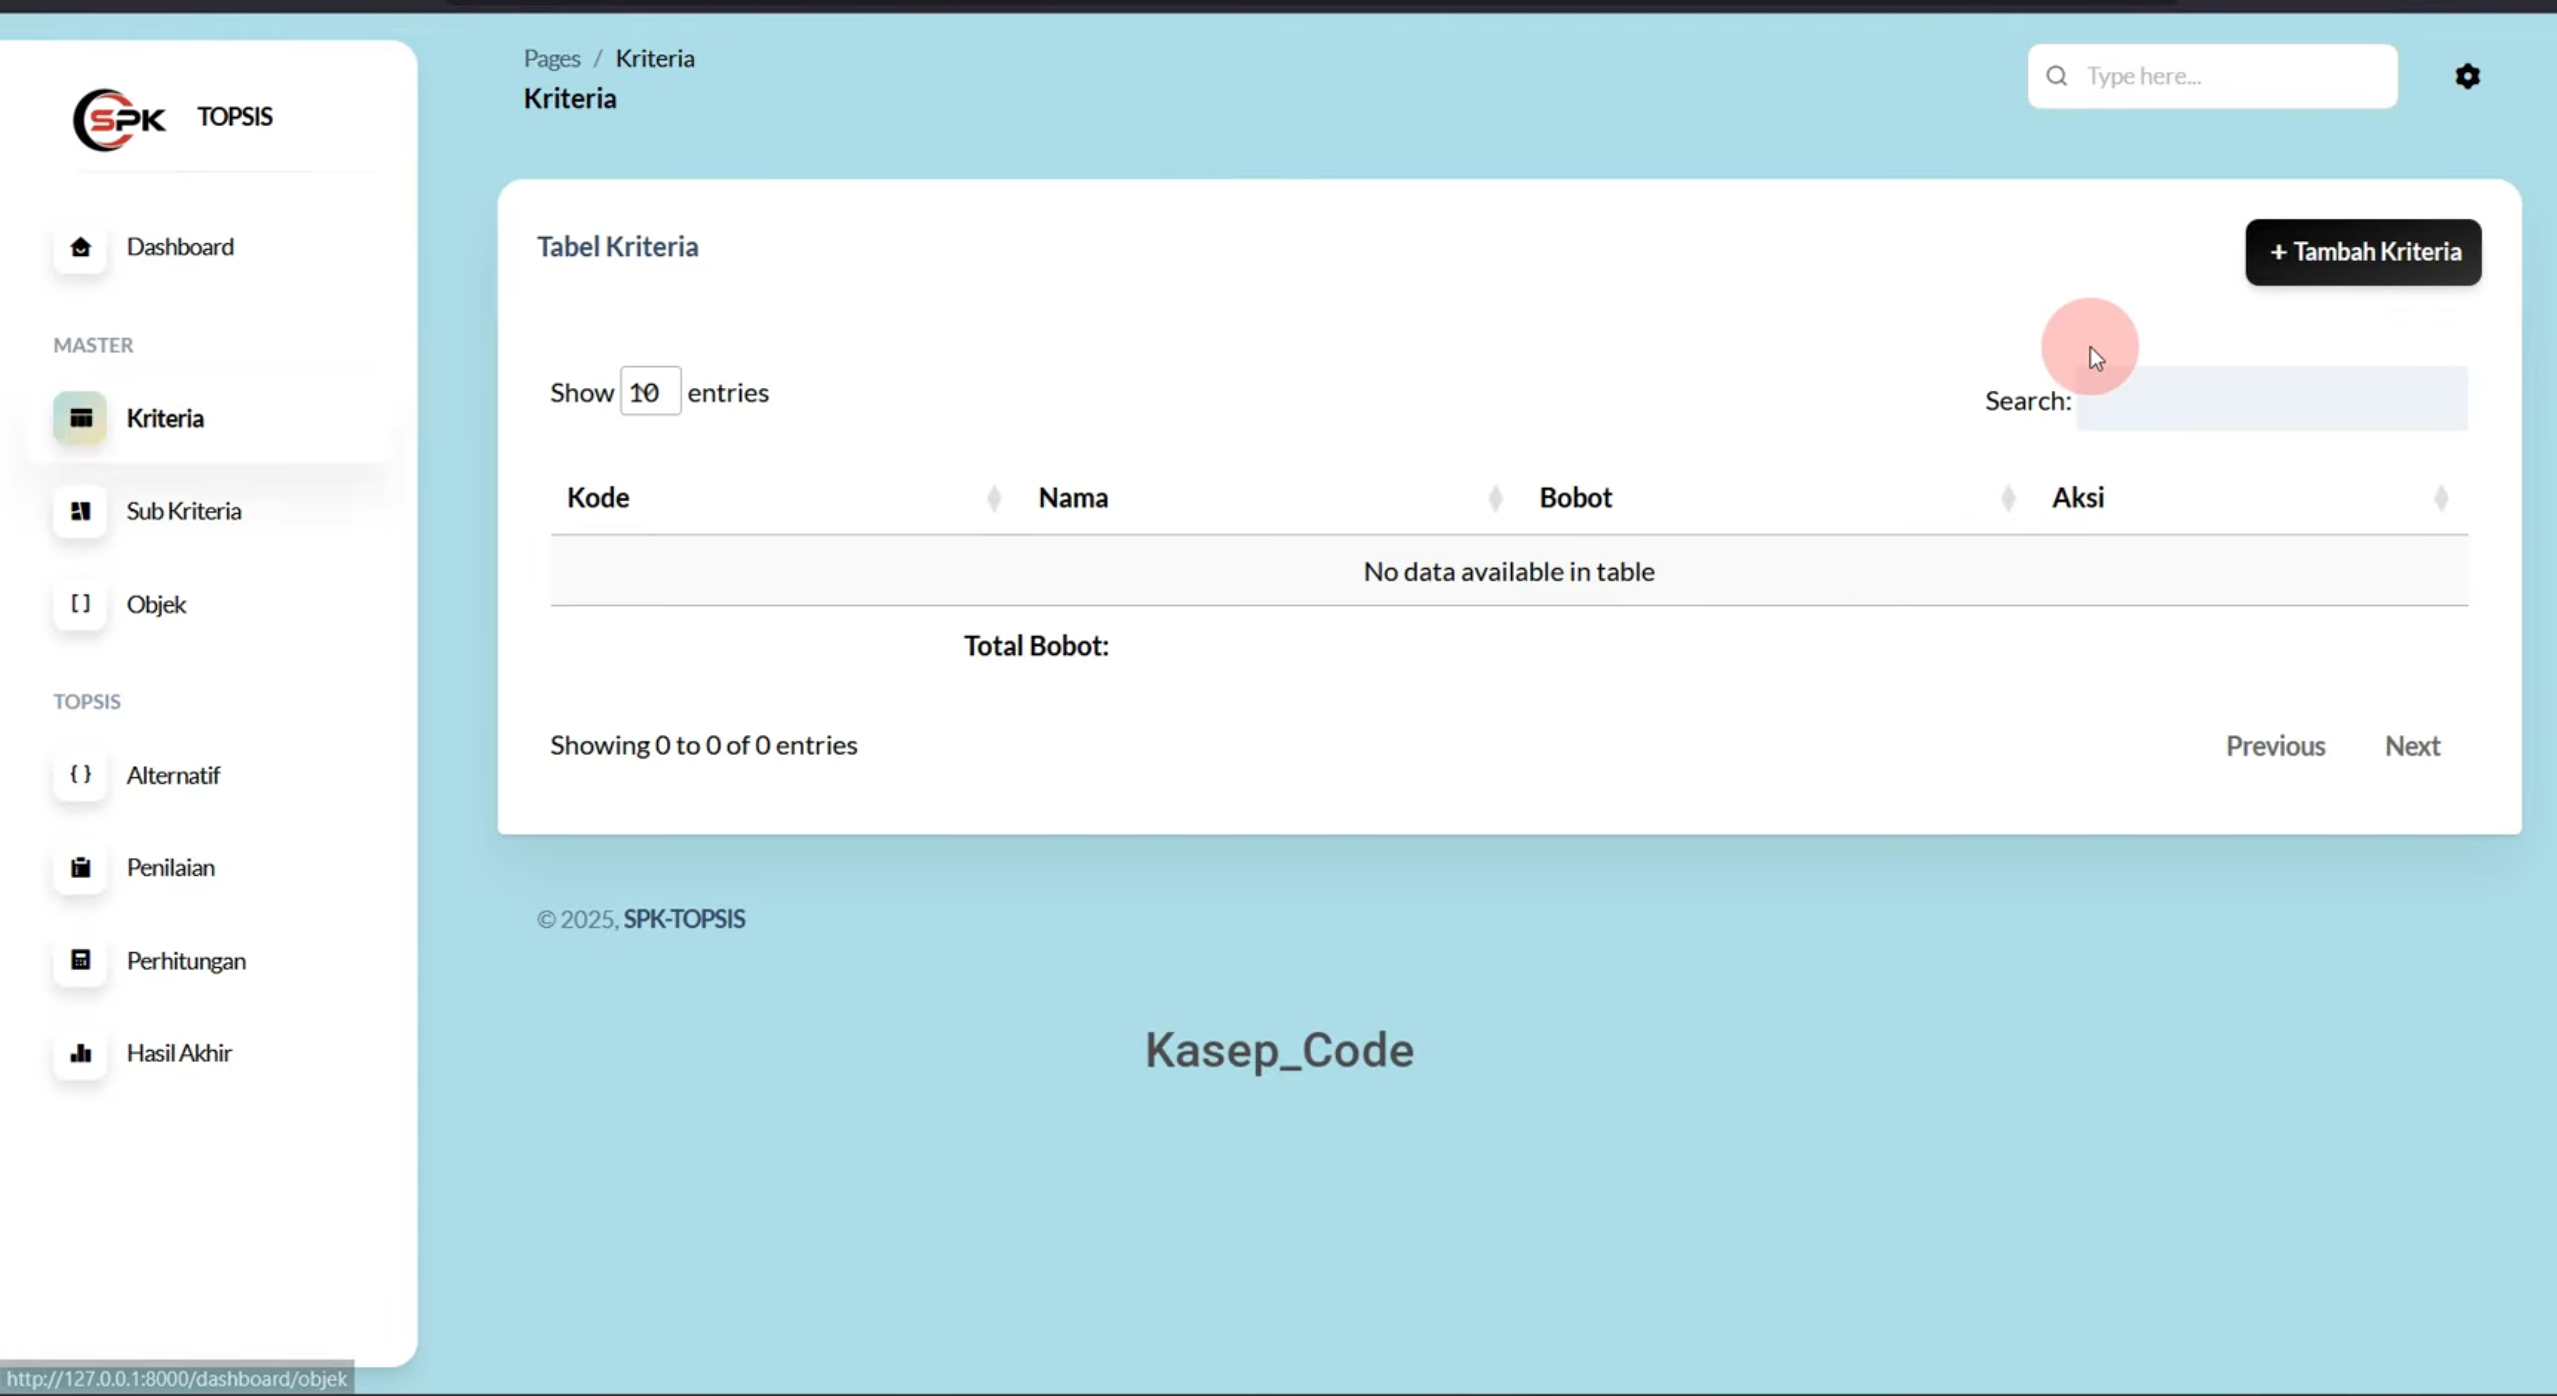Focus the table Search input field

(x=2272, y=399)
